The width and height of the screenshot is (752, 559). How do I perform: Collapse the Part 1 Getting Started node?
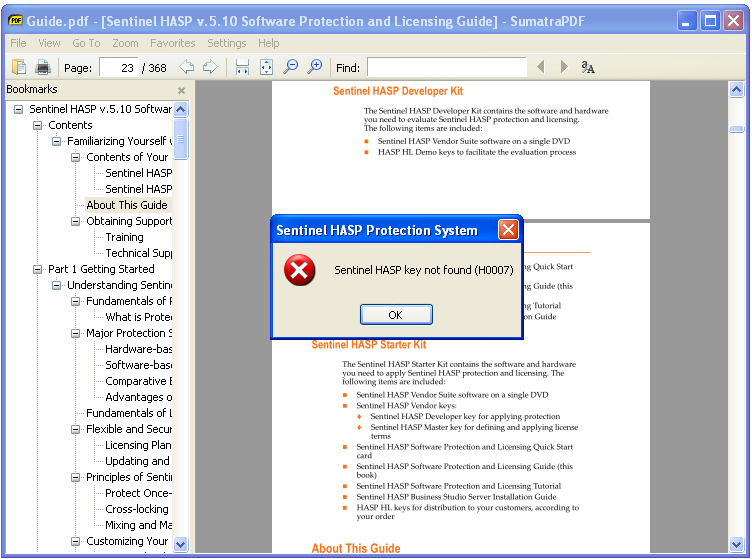point(37,269)
